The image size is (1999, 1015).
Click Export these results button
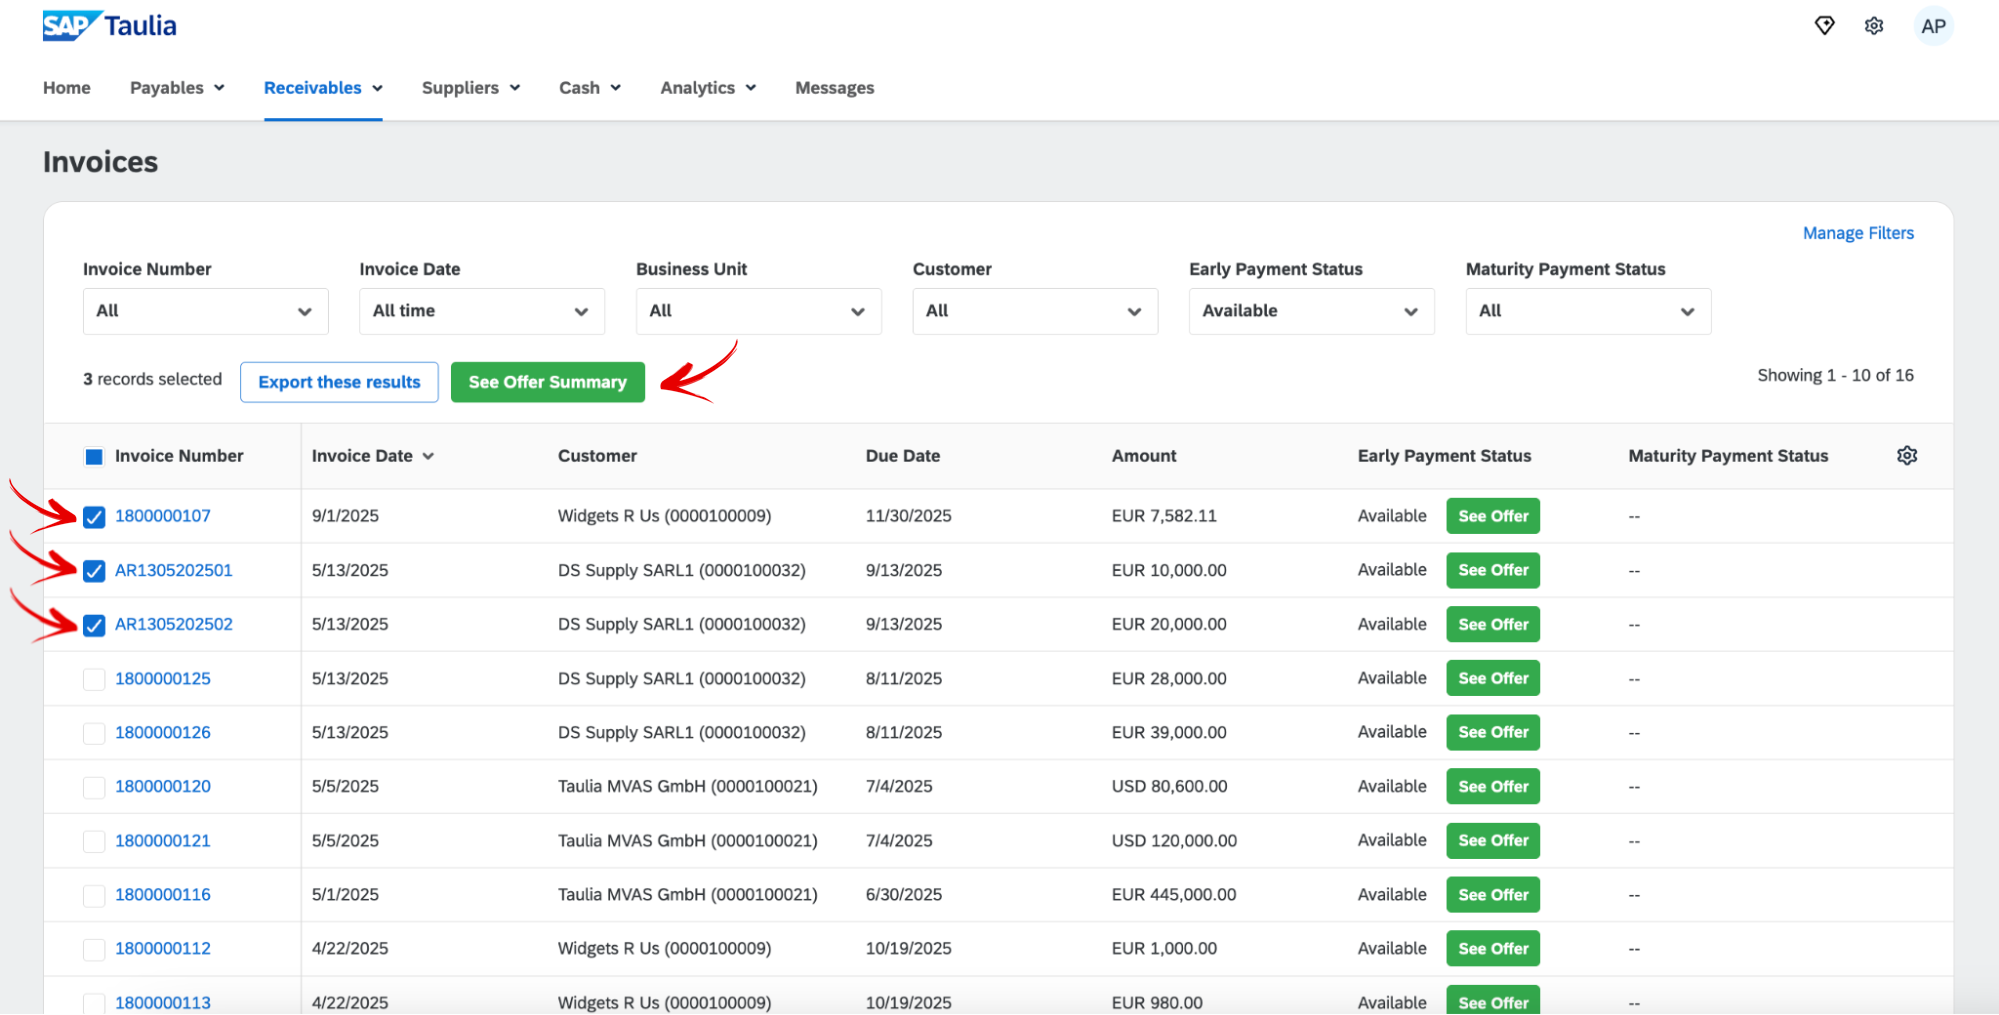point(339,382)
